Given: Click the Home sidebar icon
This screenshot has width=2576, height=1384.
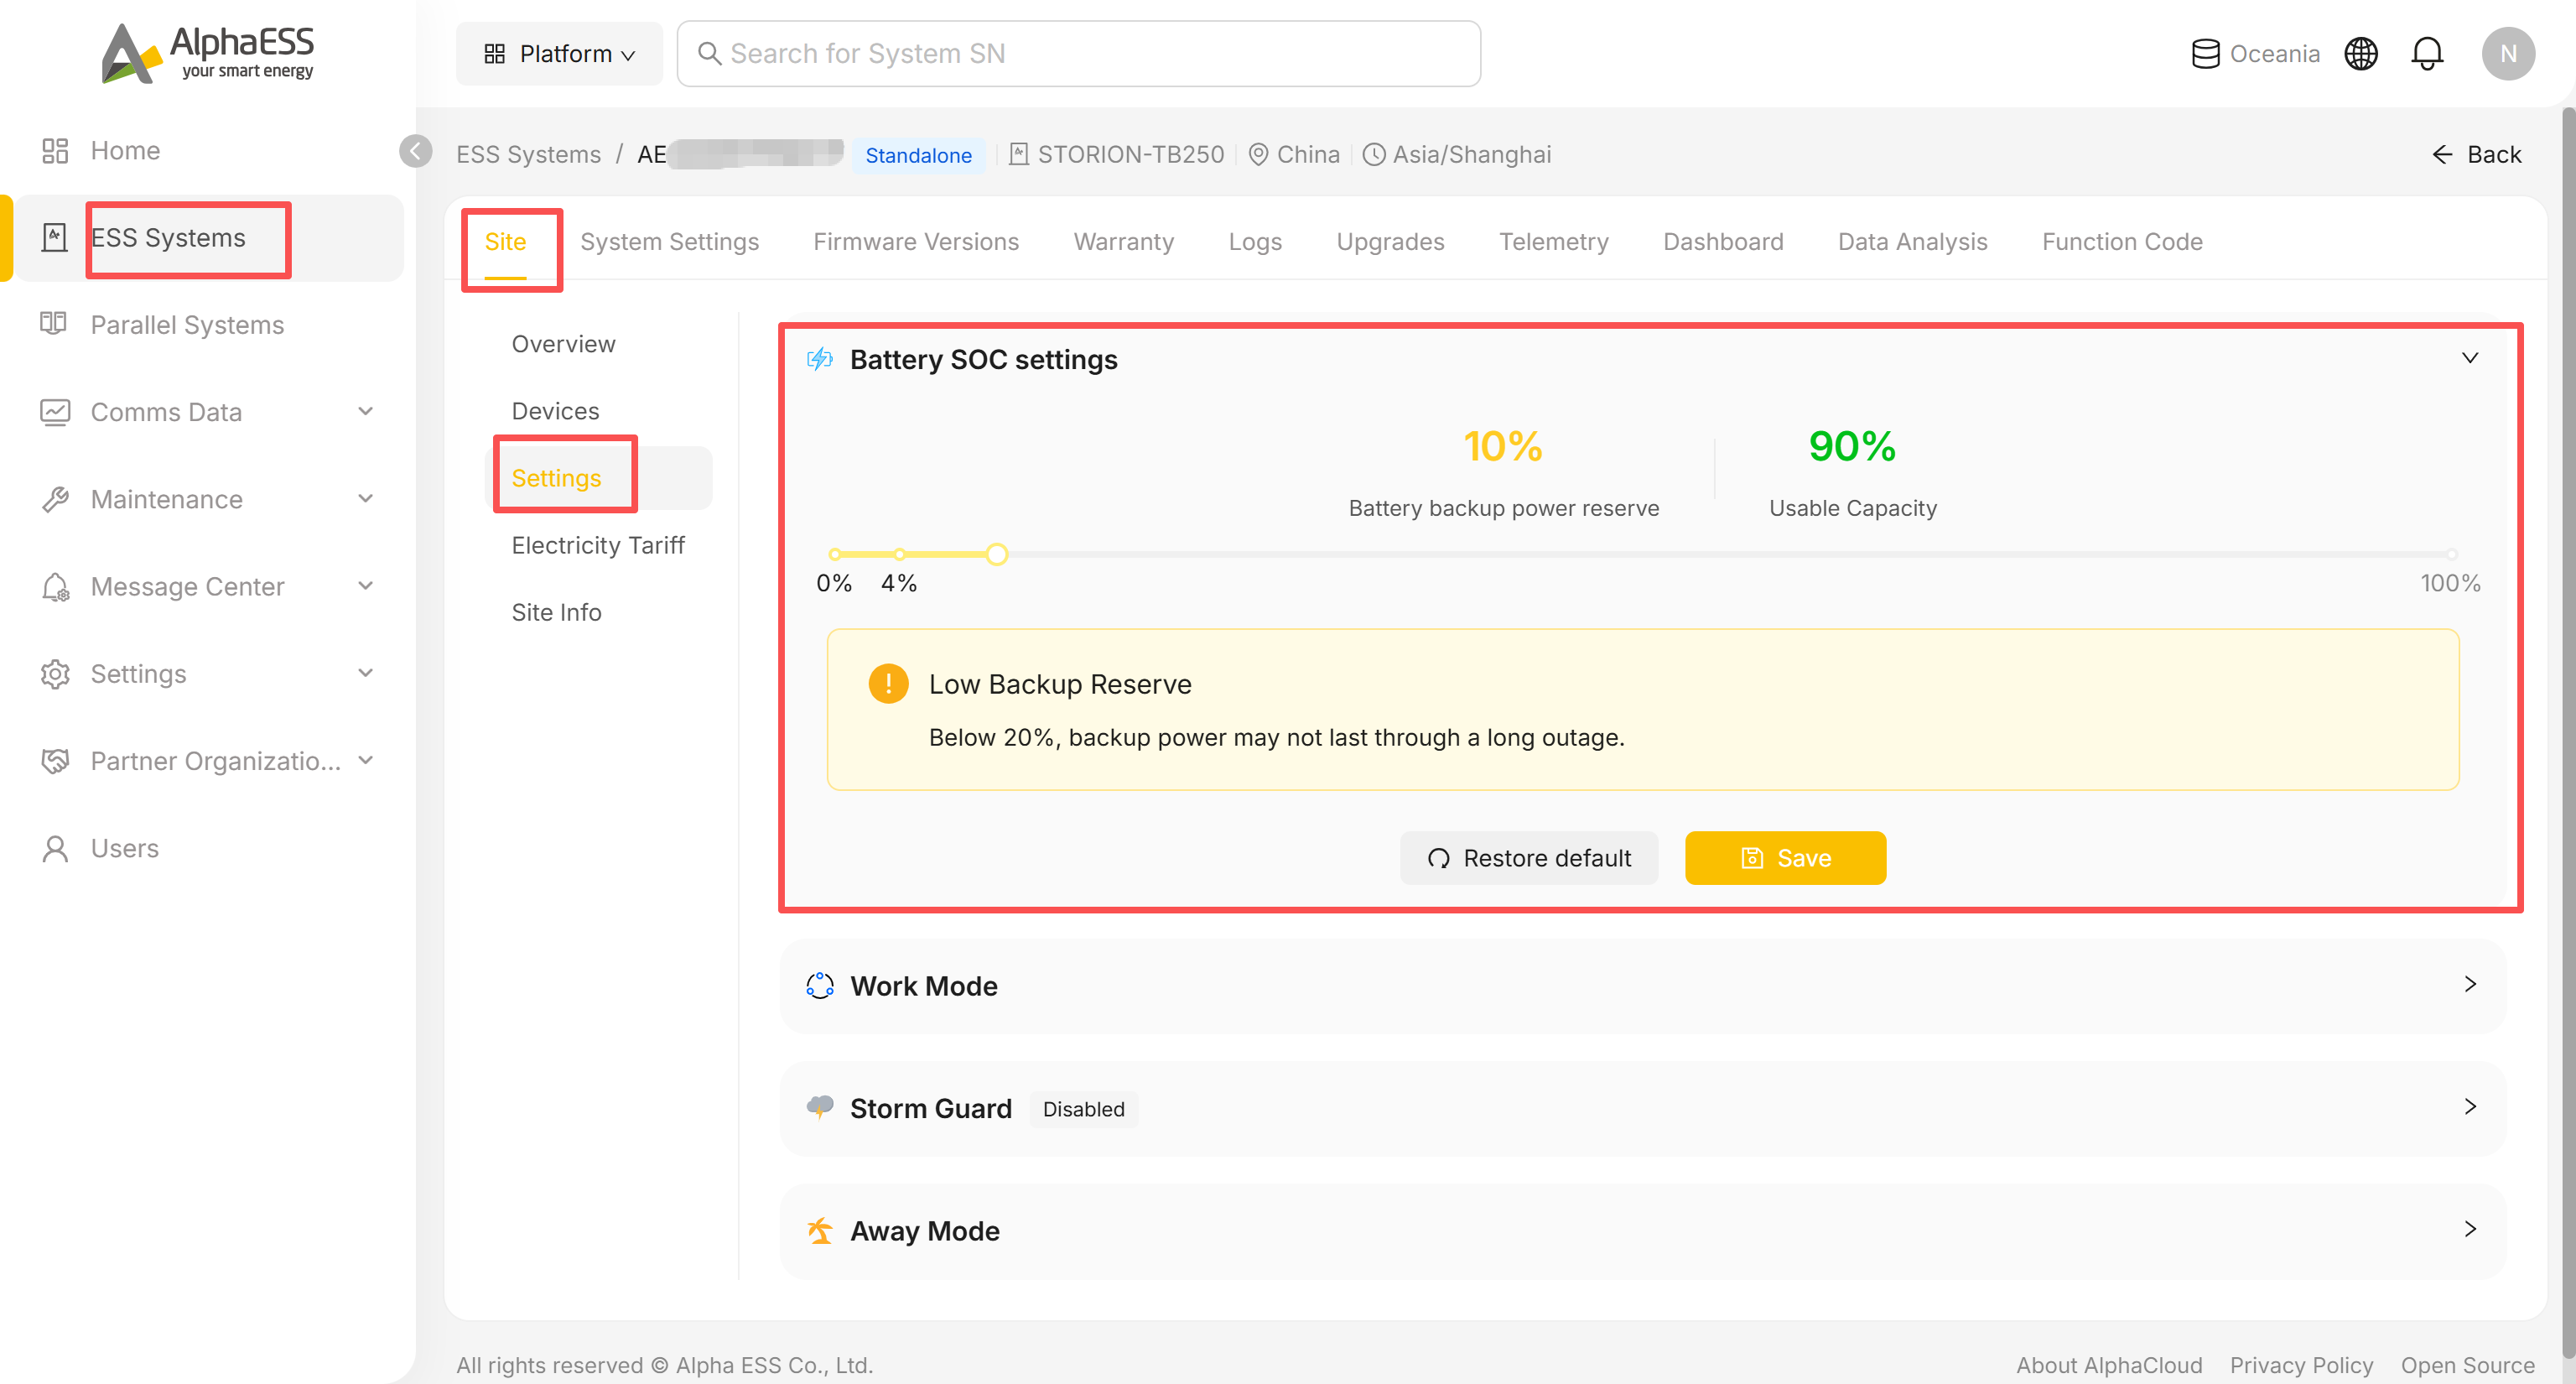Looking at the screenshot, I should coord(55,151).
